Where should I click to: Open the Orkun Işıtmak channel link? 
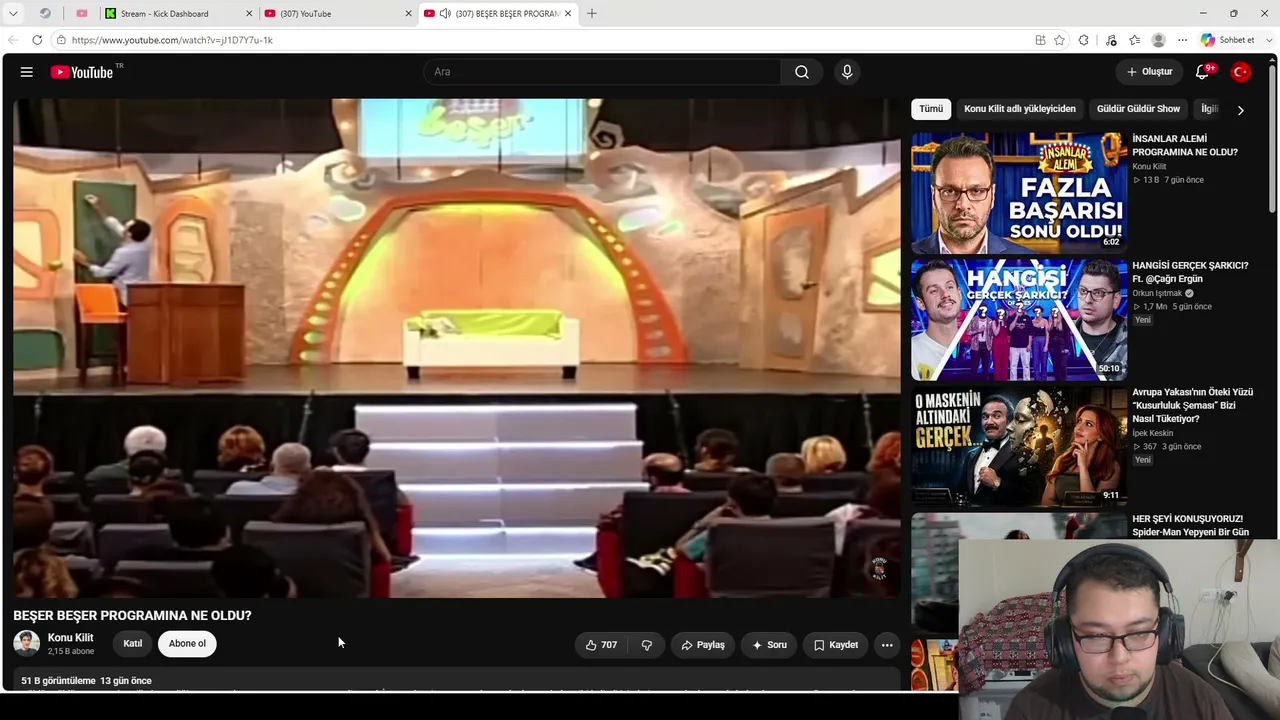(x=1157, y=293)
